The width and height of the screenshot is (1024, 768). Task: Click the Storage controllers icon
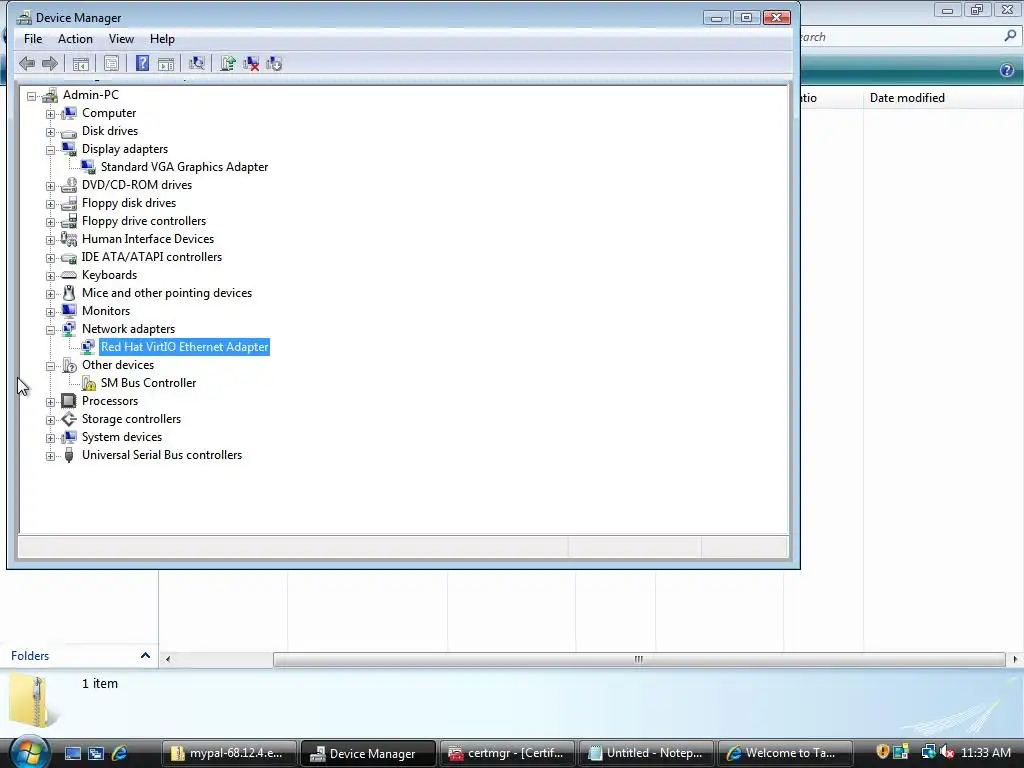tap(69, 419)
